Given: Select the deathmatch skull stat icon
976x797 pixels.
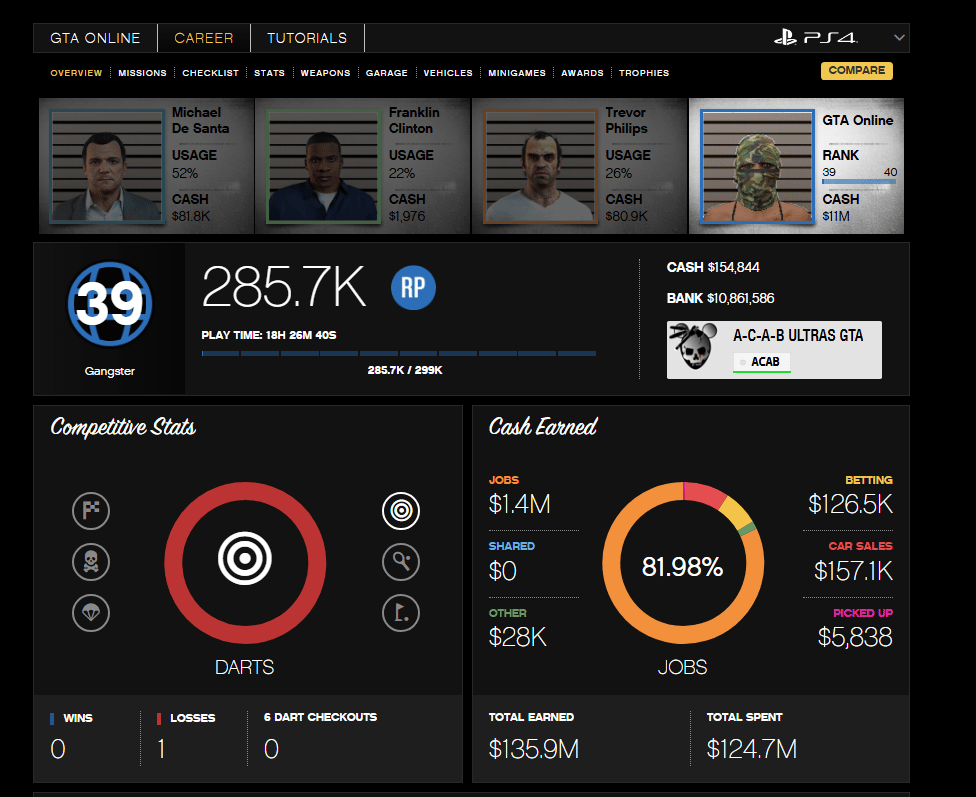Looking at the screenshot, I should 91,562.
